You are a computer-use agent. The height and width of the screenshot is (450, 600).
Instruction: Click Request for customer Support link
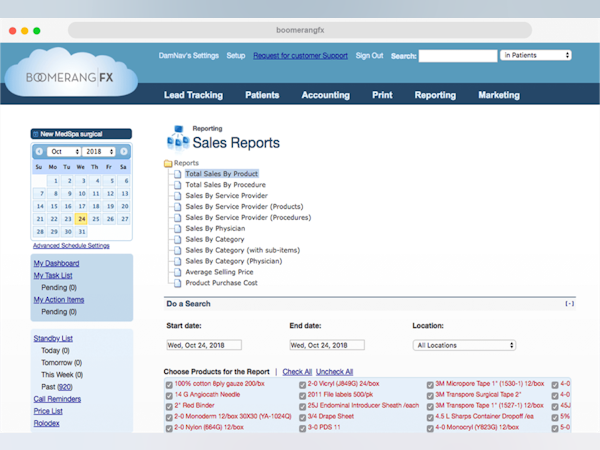pyautogui.click(x=300, y=55)
